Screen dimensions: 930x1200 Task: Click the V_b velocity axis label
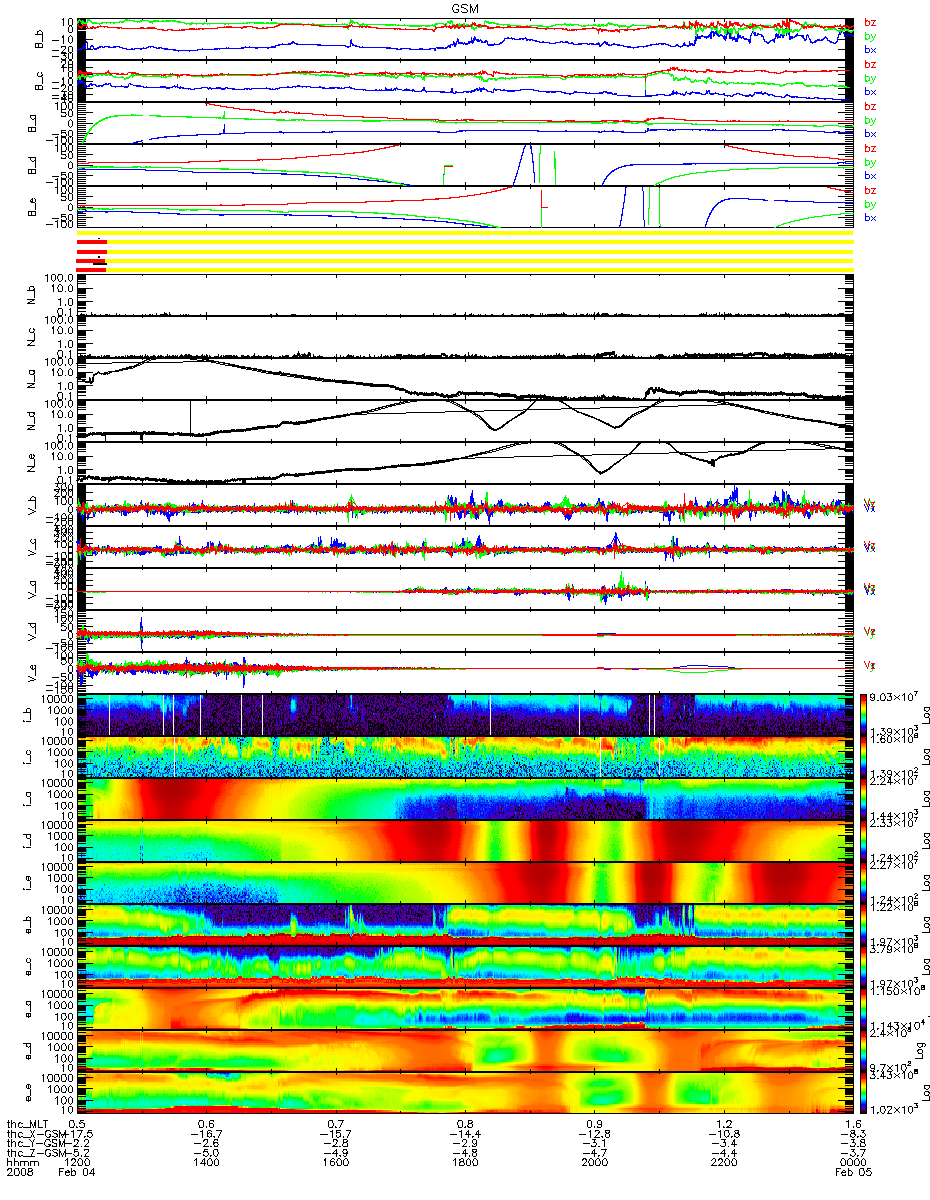pos(32,506)
